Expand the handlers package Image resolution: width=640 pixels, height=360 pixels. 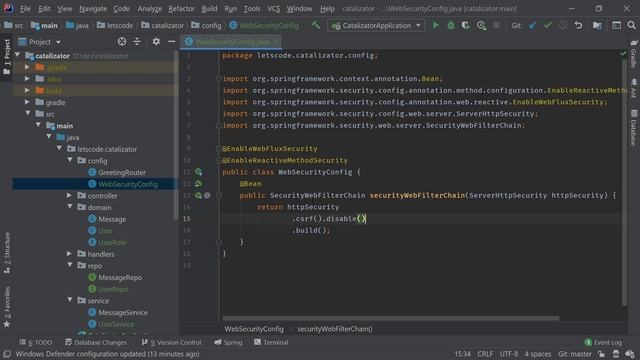[69, 253]
